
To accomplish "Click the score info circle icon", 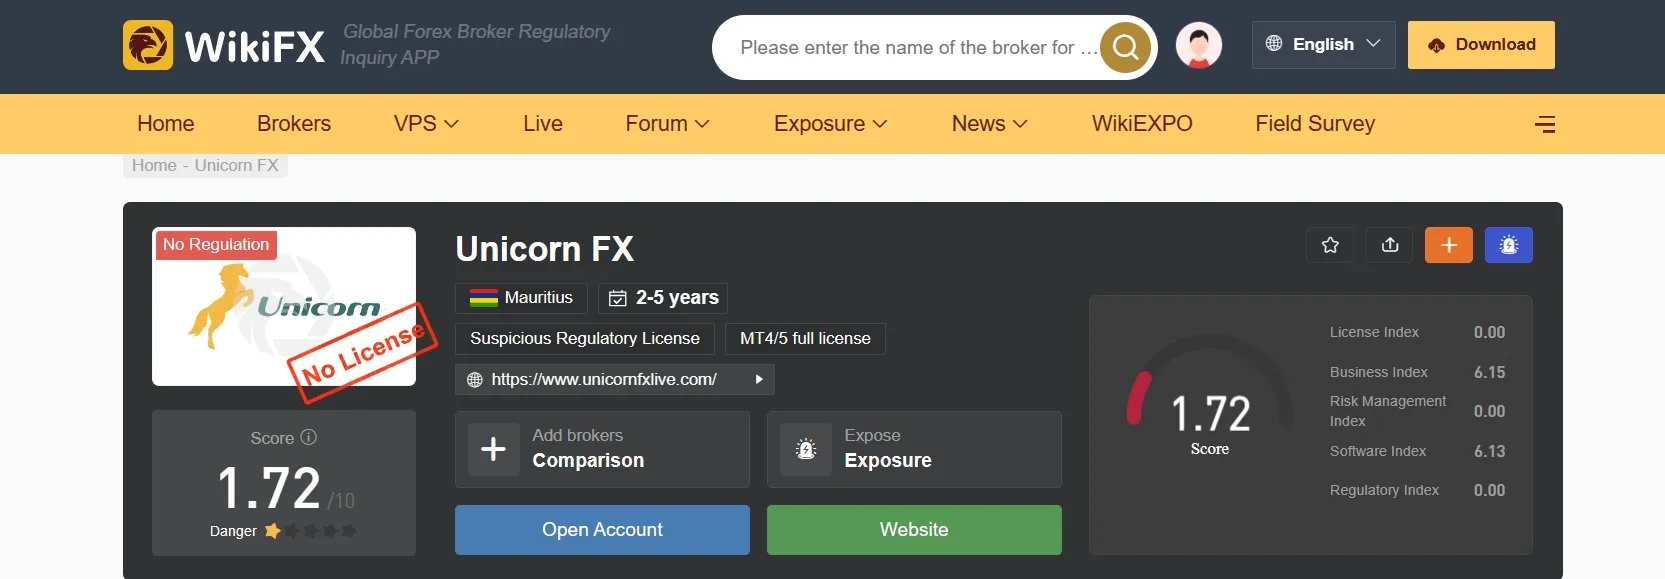I will click(x=309, y=437).
